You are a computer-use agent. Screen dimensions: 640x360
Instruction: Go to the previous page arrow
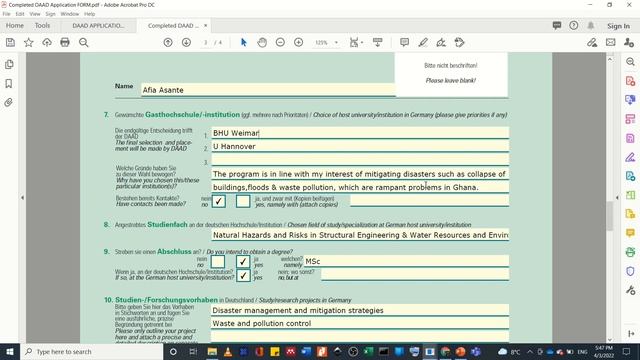tap(168, 42)
